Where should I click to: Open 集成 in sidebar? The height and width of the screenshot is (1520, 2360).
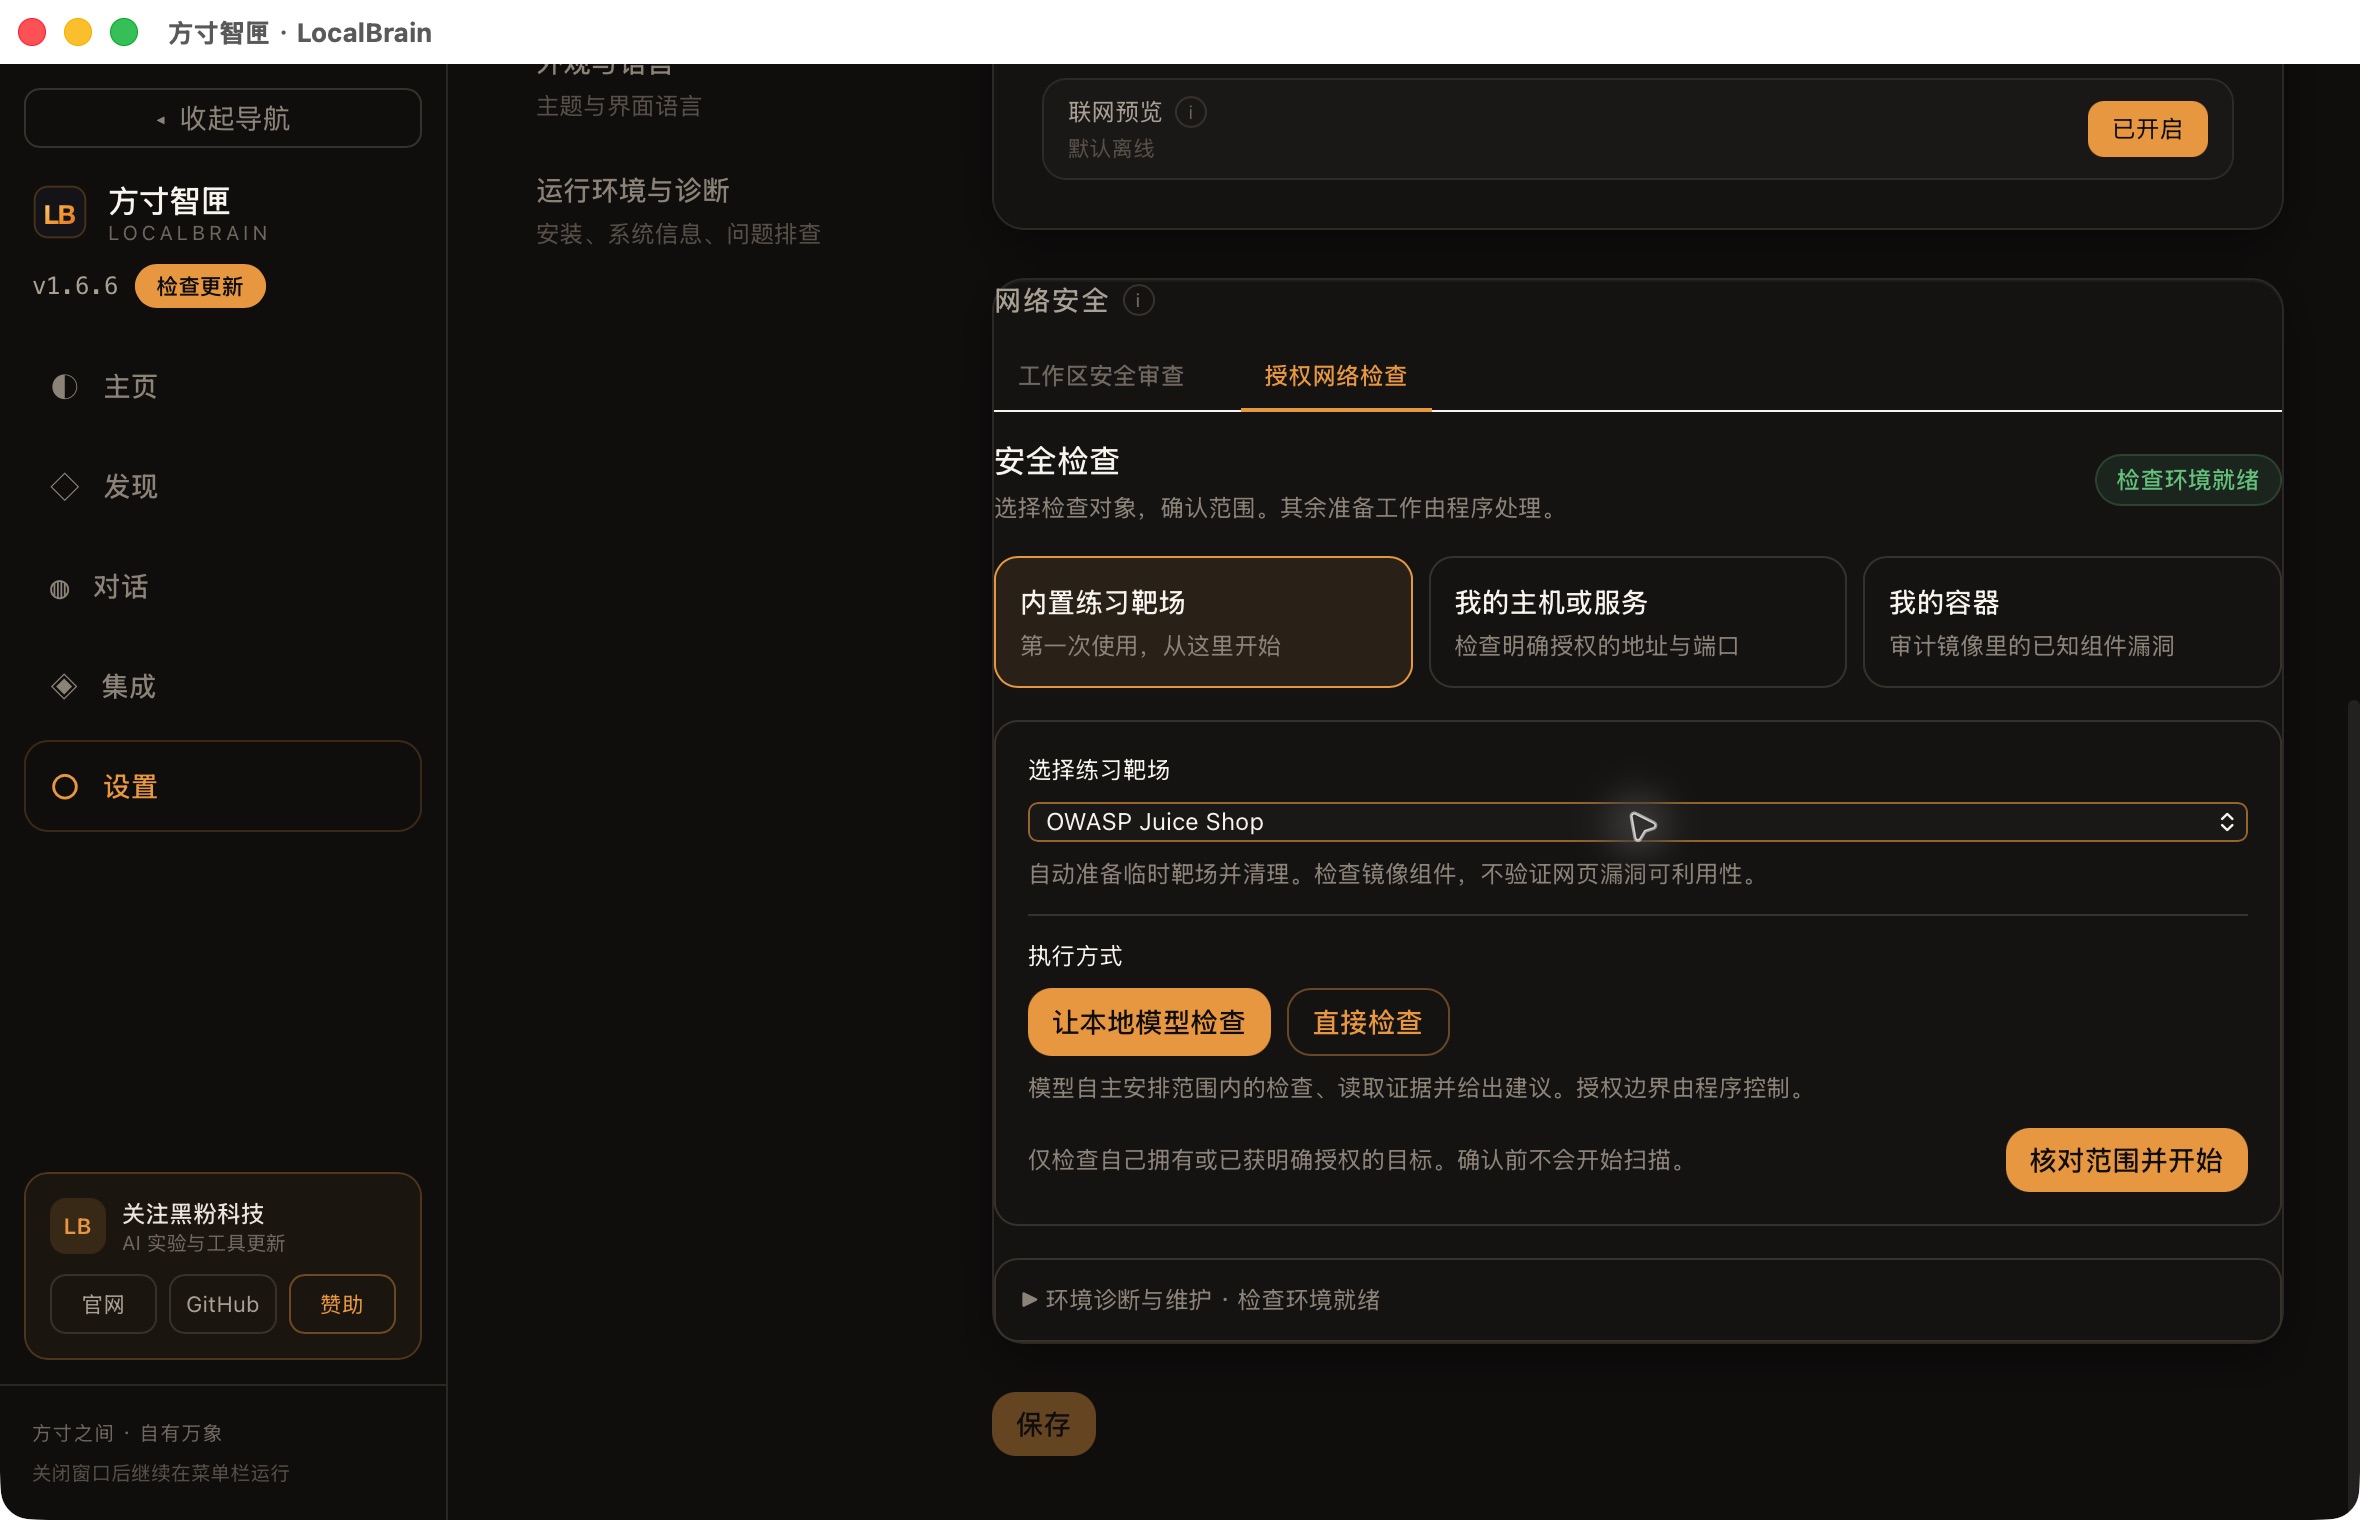click(x=223, y=687)
